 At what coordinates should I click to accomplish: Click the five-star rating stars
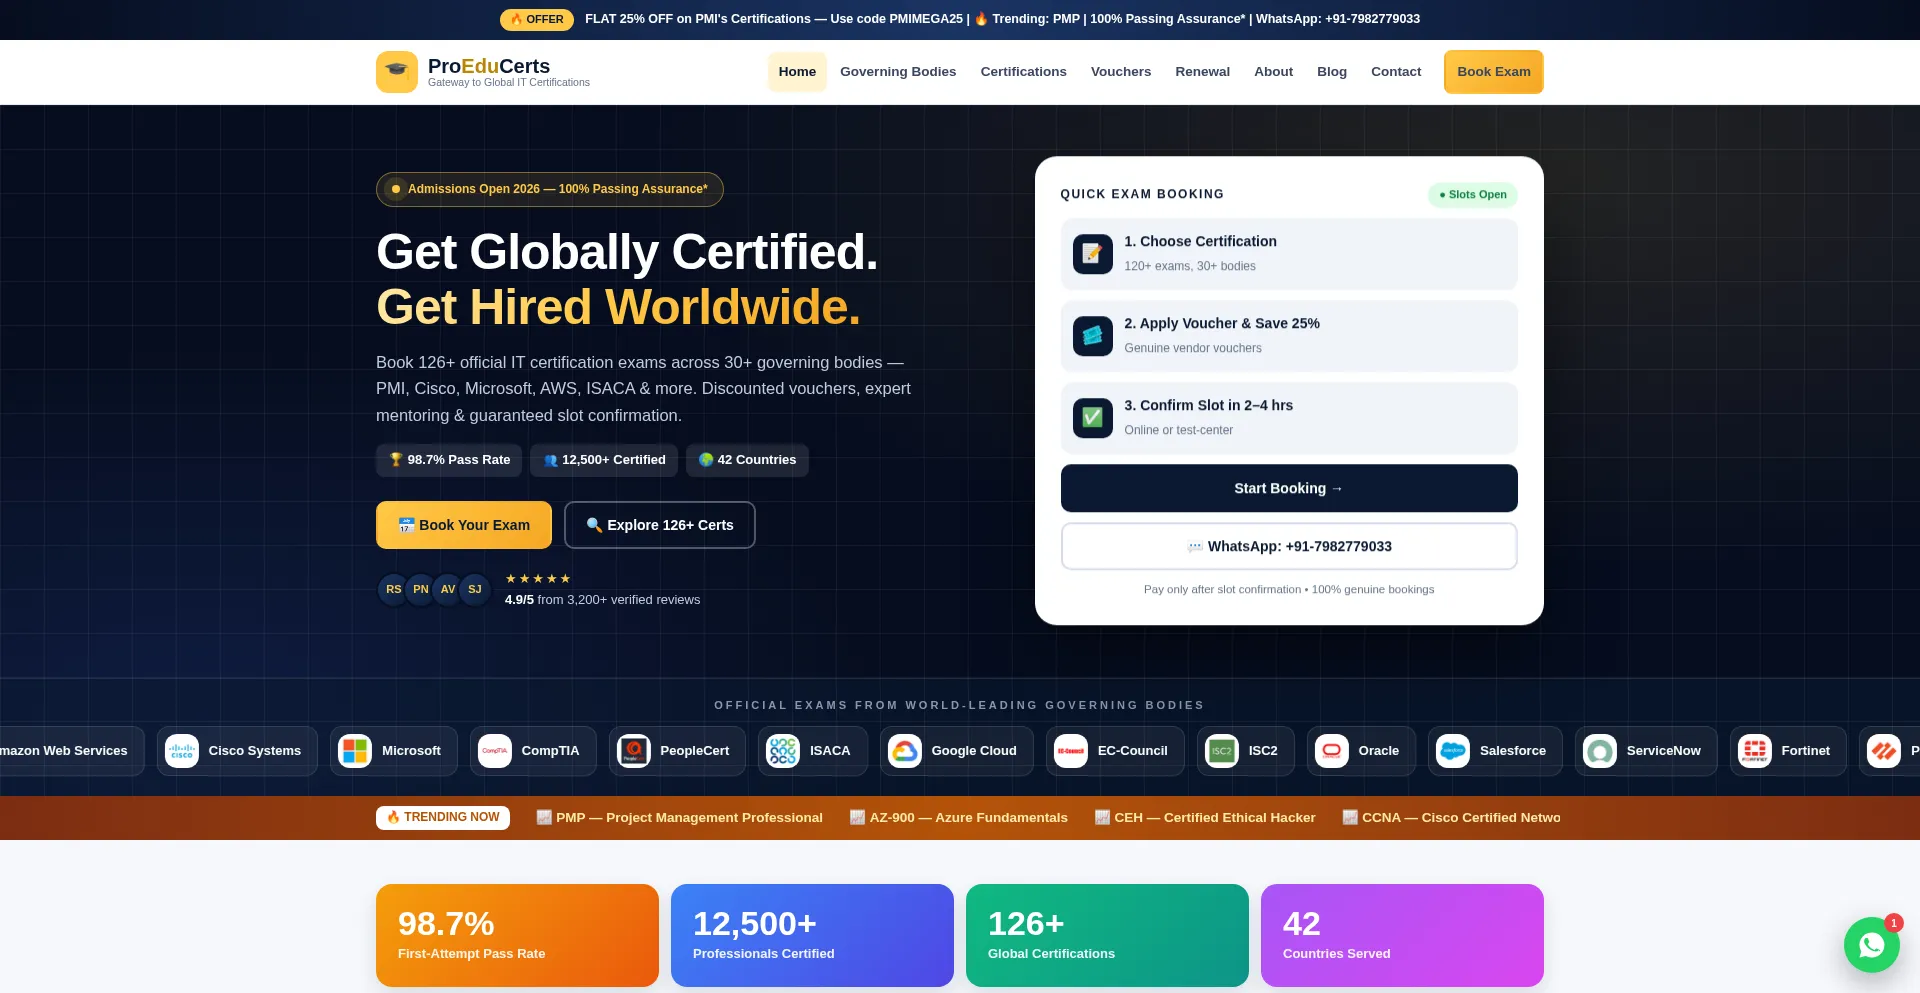click(x=538, y=579)
